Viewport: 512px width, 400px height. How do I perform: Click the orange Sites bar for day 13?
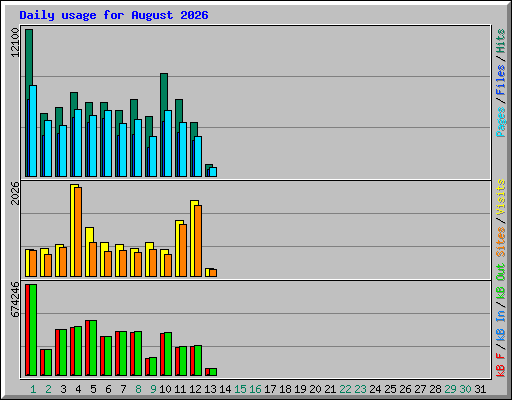(213, 273)
